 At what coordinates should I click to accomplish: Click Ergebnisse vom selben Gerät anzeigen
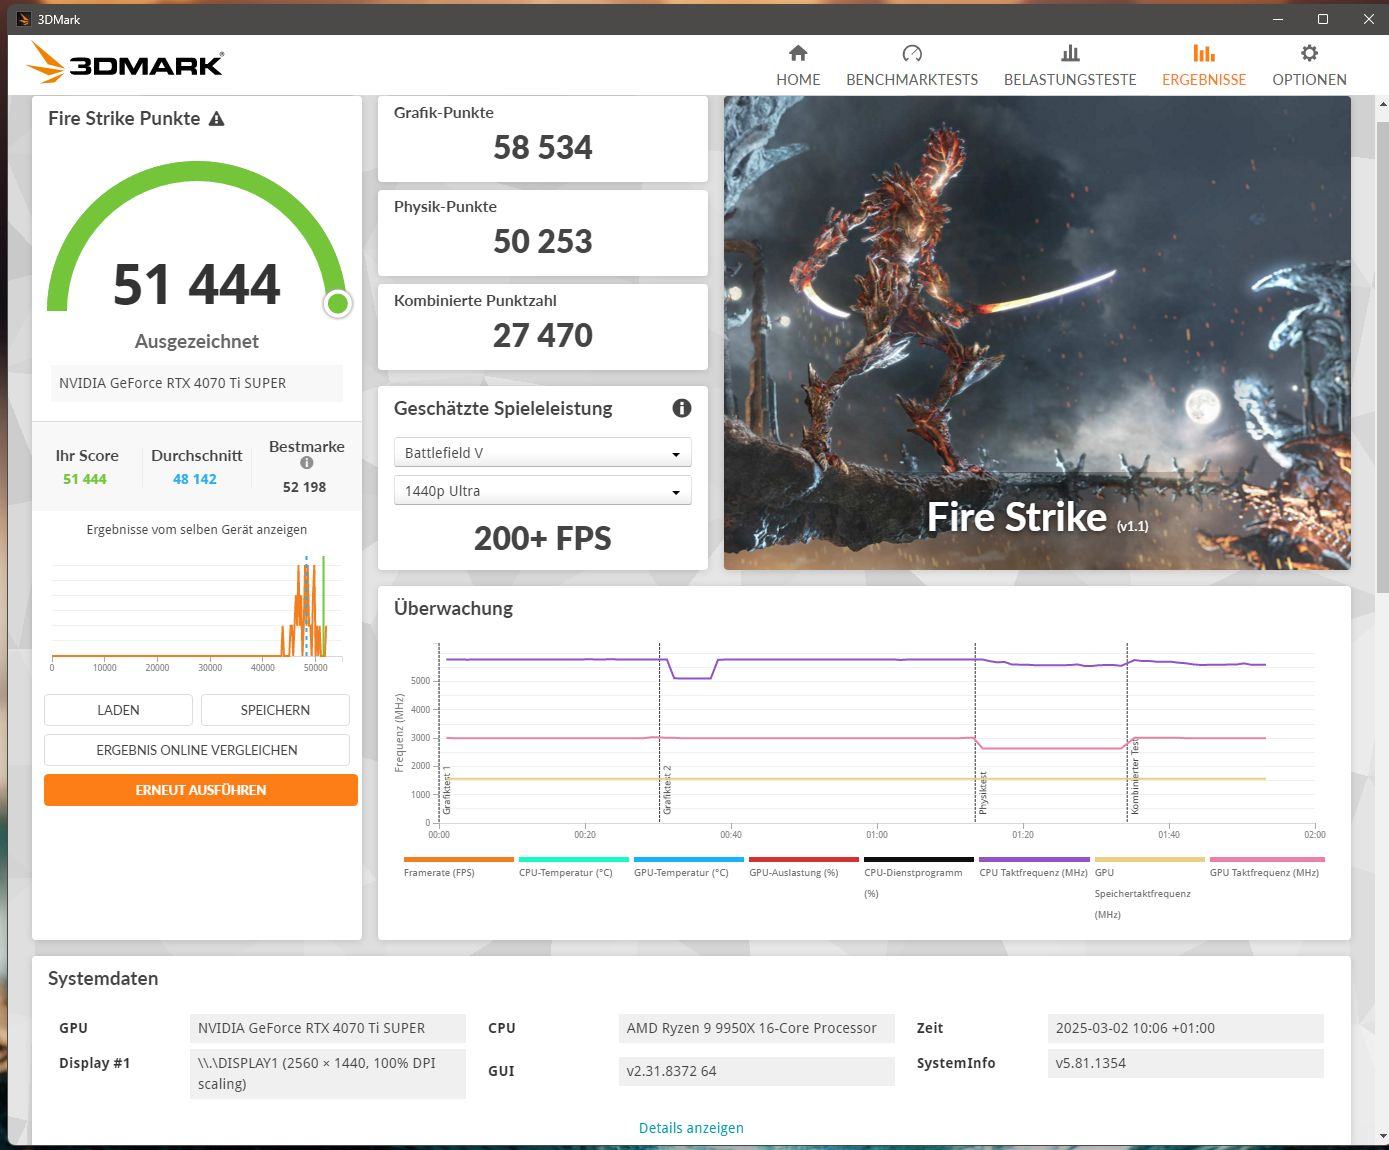pyautogui.click(x=197, y=530)
